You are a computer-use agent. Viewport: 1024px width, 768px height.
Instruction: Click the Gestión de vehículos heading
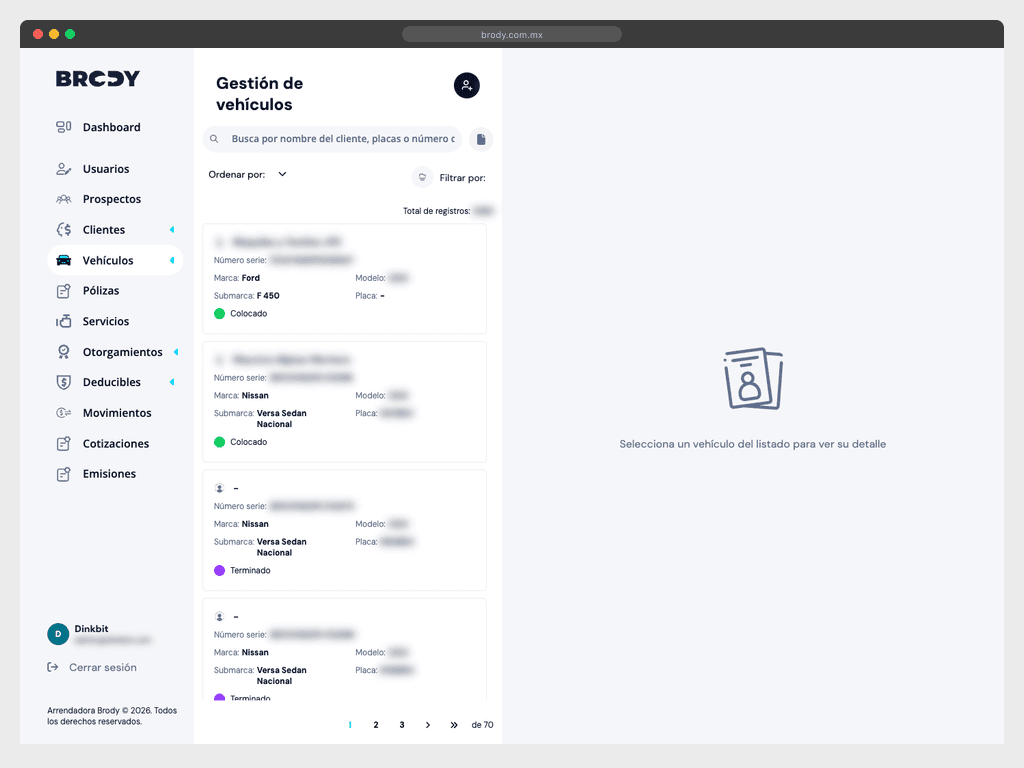tap(260, 94)
